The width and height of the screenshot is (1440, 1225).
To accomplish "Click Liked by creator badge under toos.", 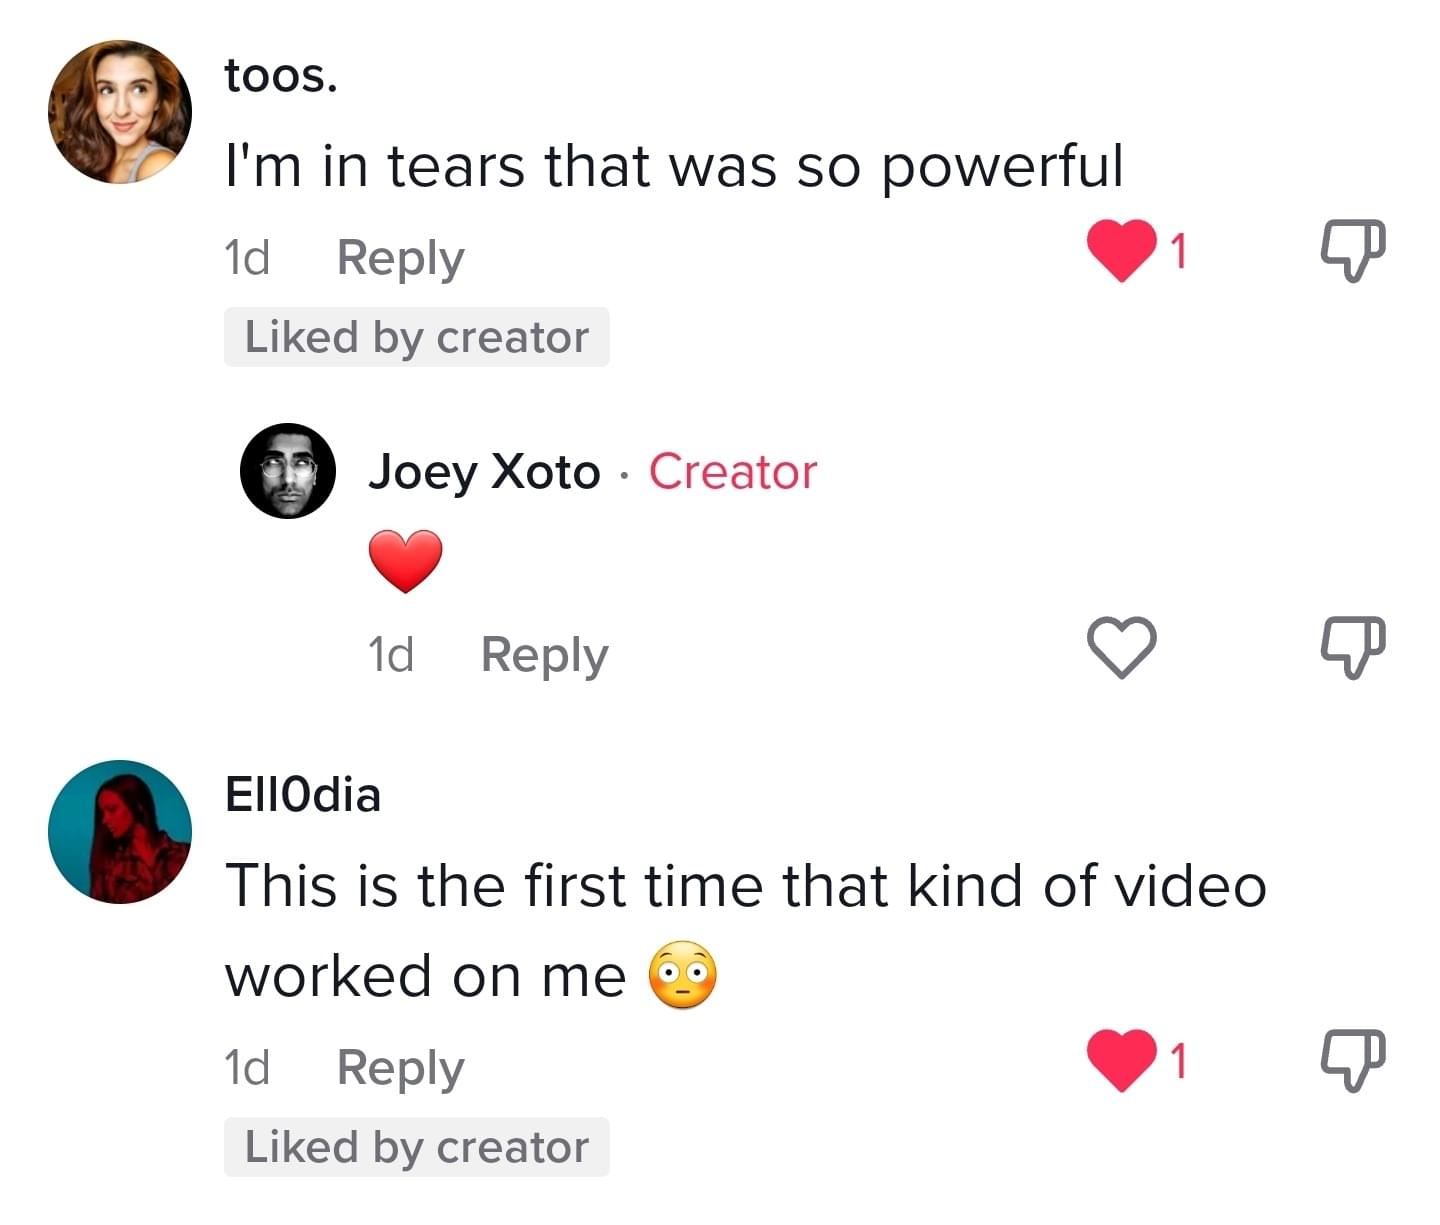I will click(416, 337).
